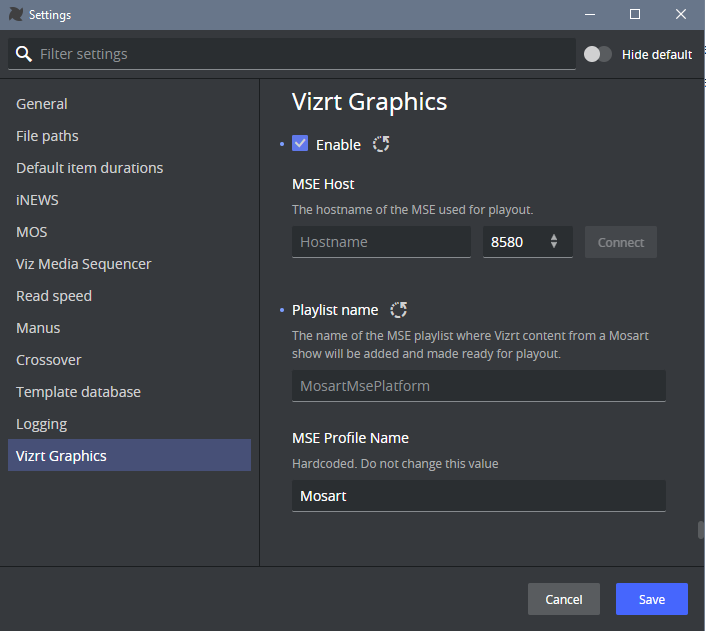Open Viz Media Sequencer settings

[x=129, y=264]
